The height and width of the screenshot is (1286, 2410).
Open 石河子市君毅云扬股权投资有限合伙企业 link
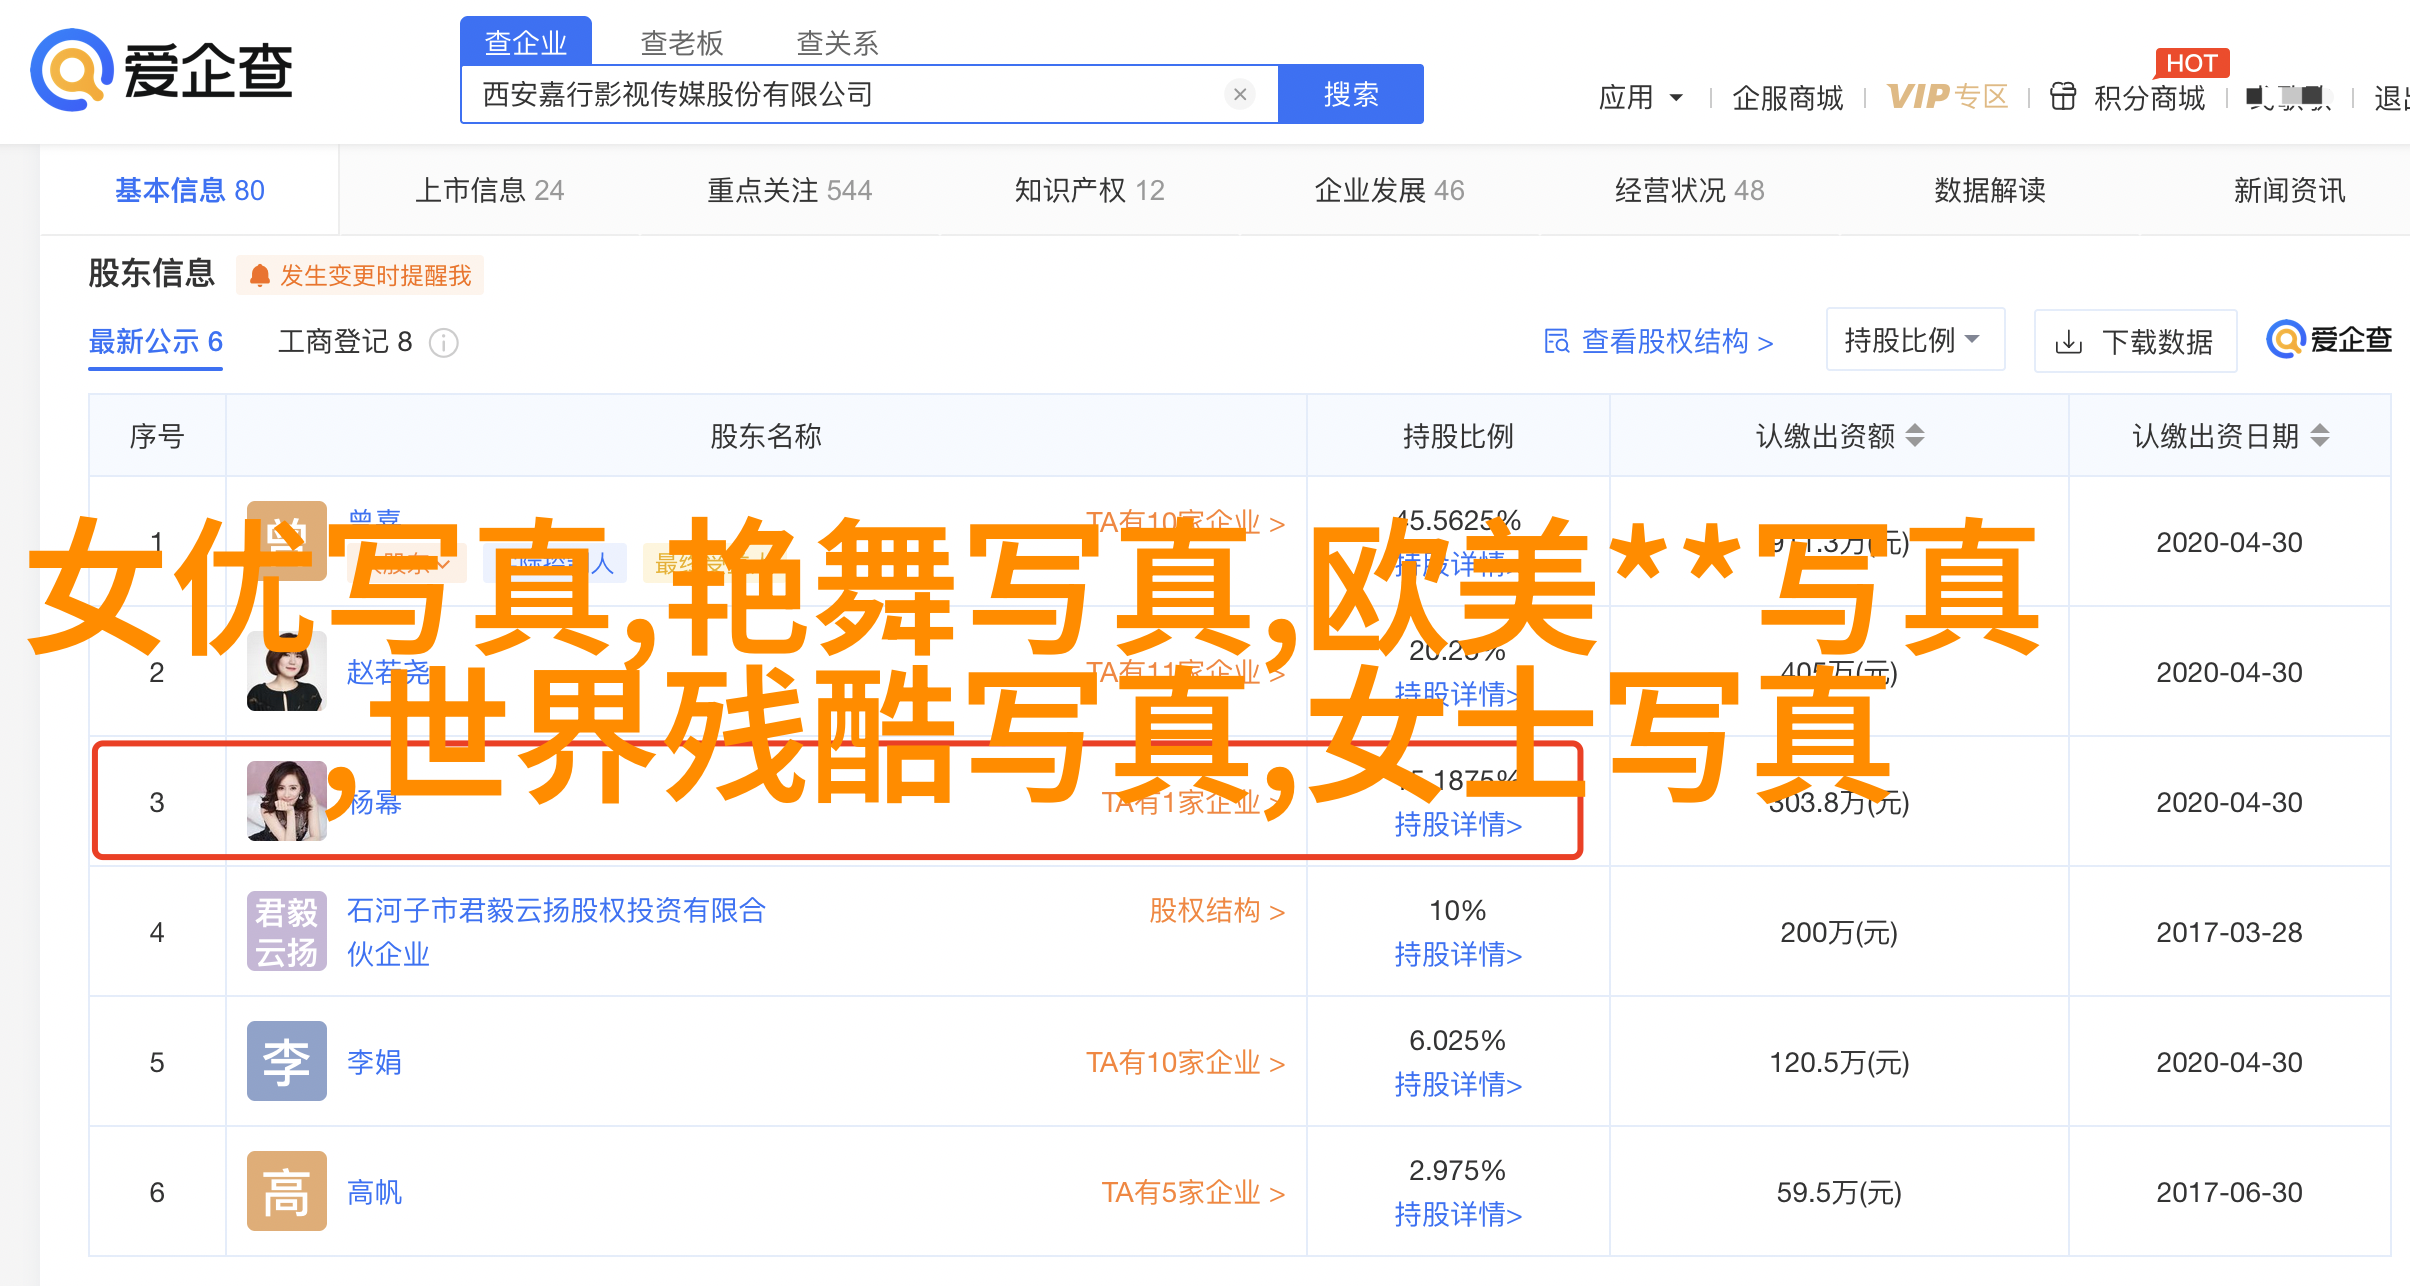(x=556, y=932)
